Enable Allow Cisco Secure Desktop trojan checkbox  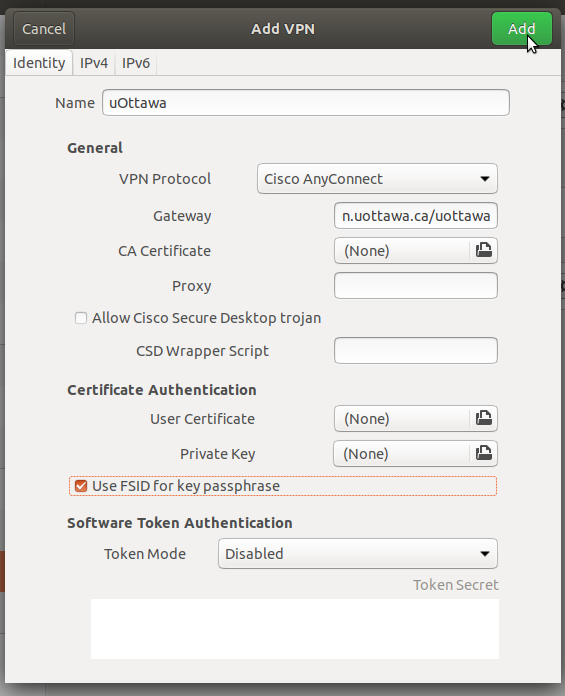81,318
